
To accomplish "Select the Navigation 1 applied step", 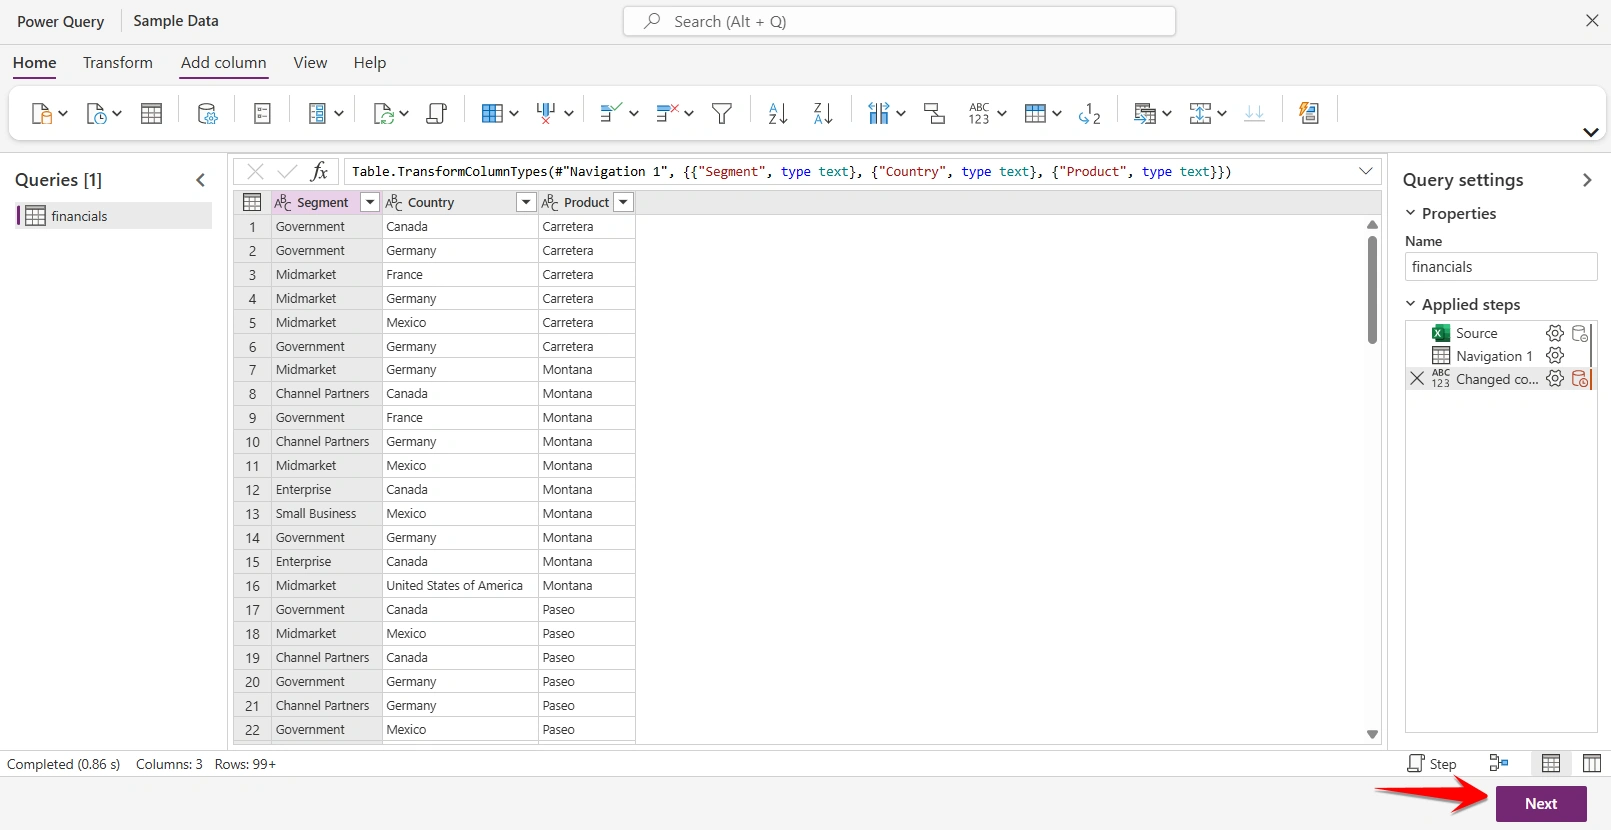I will (x=1494, y=356).
